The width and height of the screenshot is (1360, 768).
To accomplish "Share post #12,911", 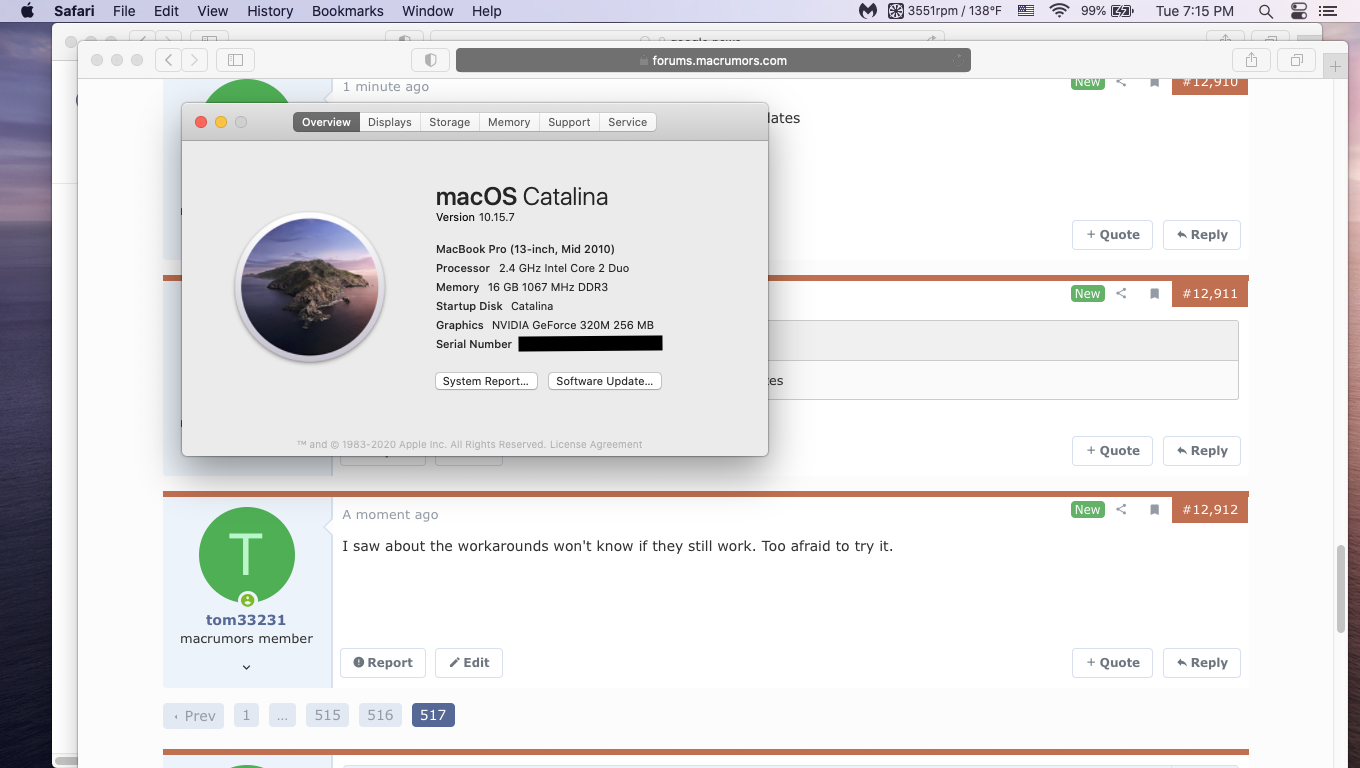I will (x=1121, y=294).
